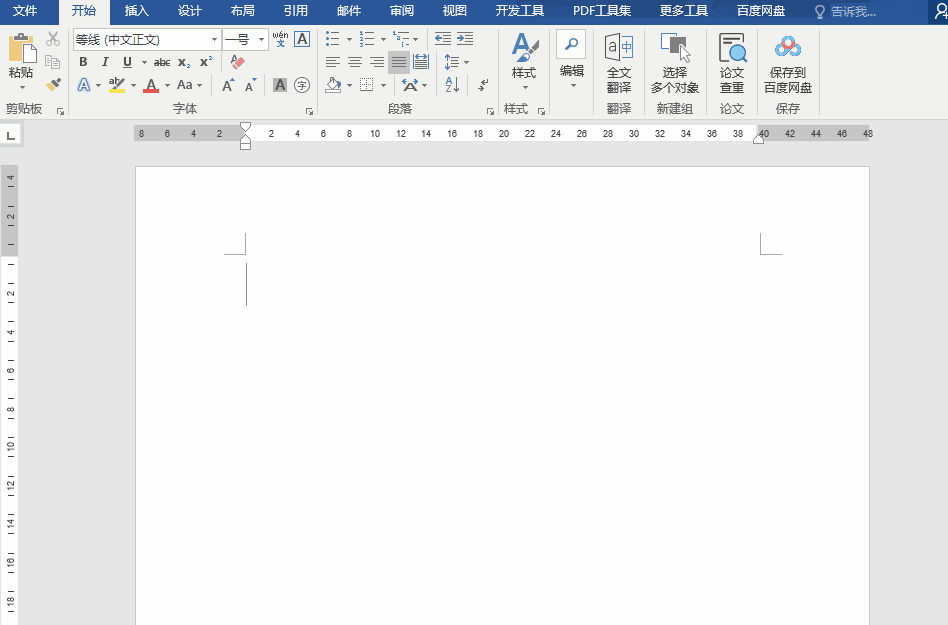The image size is (948, 625).
Task: Decrease paragraph indent
Action: pyautogui.click(x=443, y=39)
